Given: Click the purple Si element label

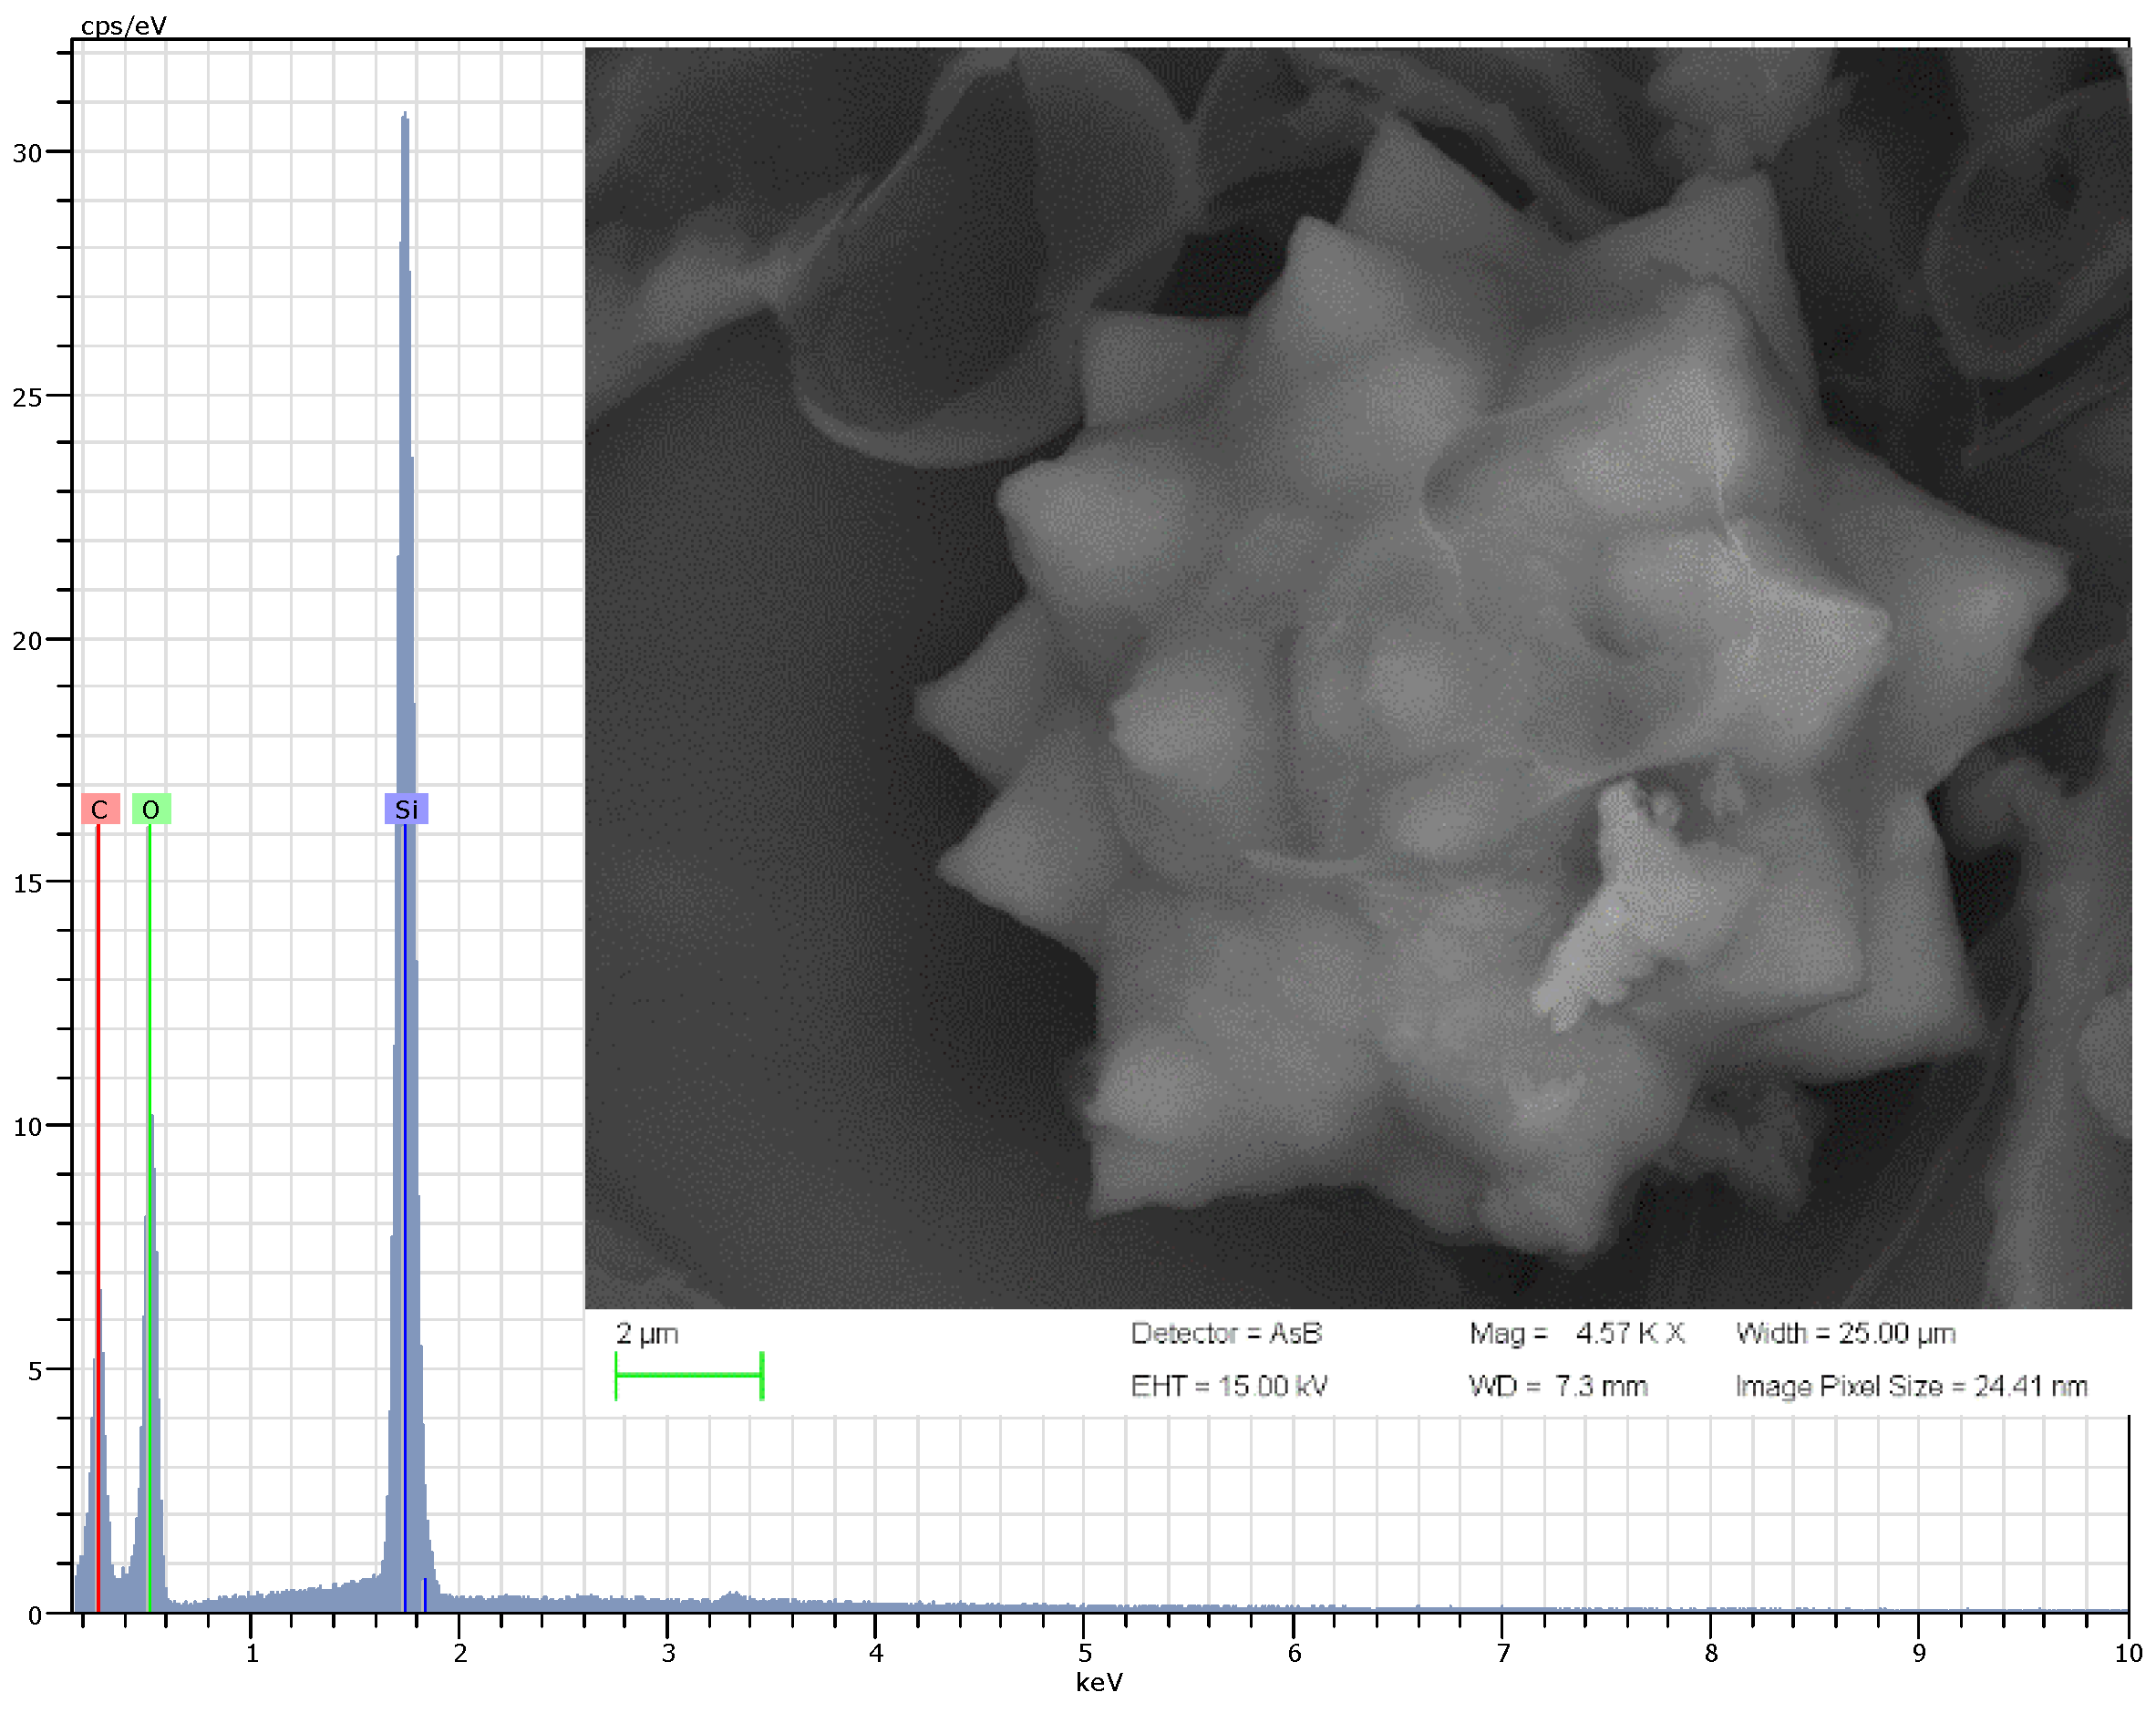Looking at the screenshot, I should (406, 809).
